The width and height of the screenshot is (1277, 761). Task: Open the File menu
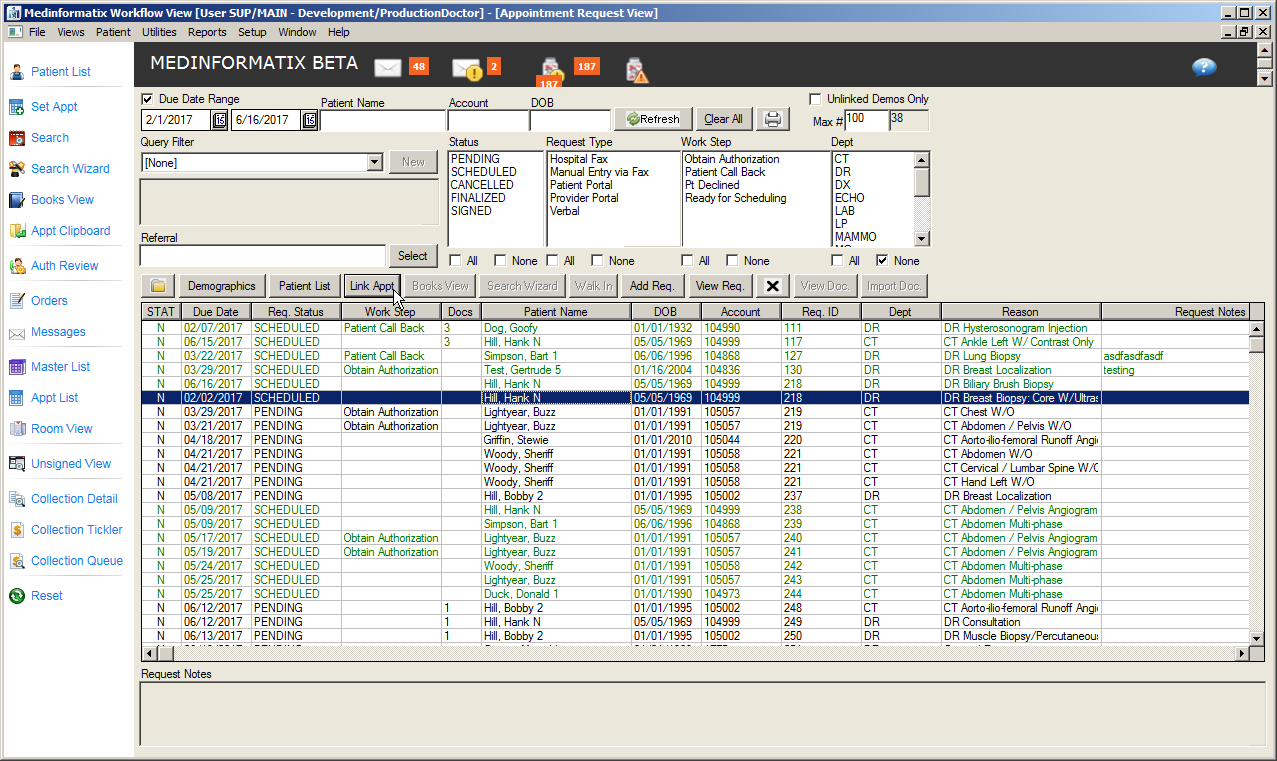coord(37,32)
